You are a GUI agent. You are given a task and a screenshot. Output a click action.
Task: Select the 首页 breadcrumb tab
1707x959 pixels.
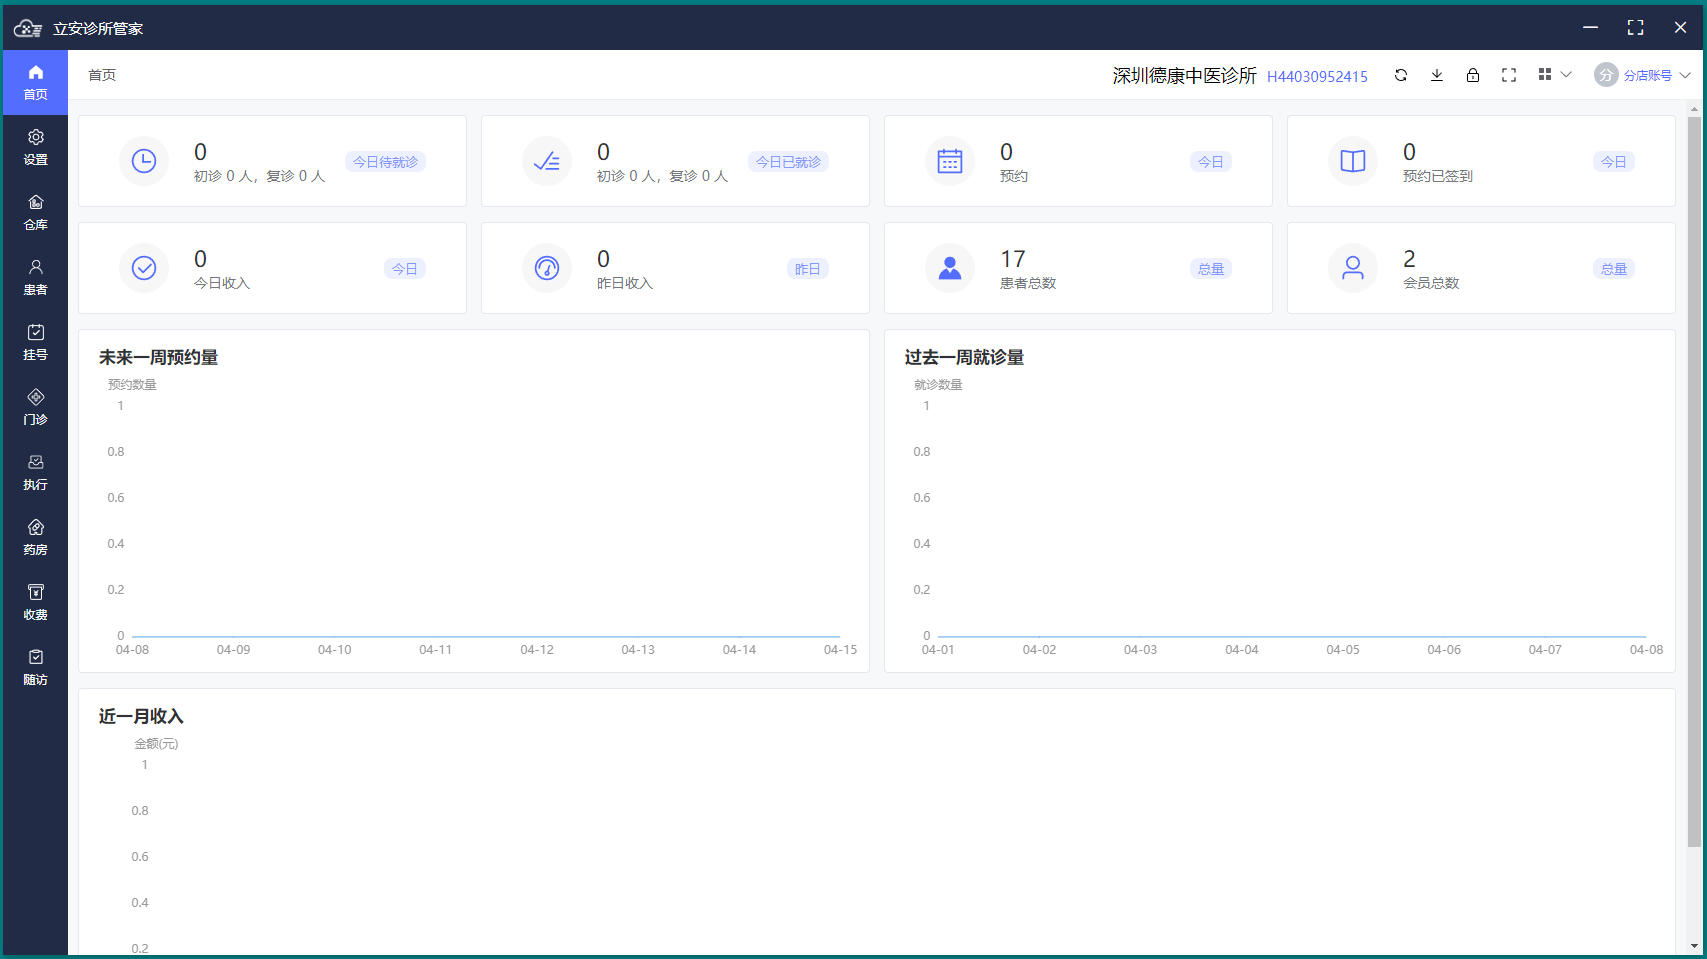(x=102, y=75)
